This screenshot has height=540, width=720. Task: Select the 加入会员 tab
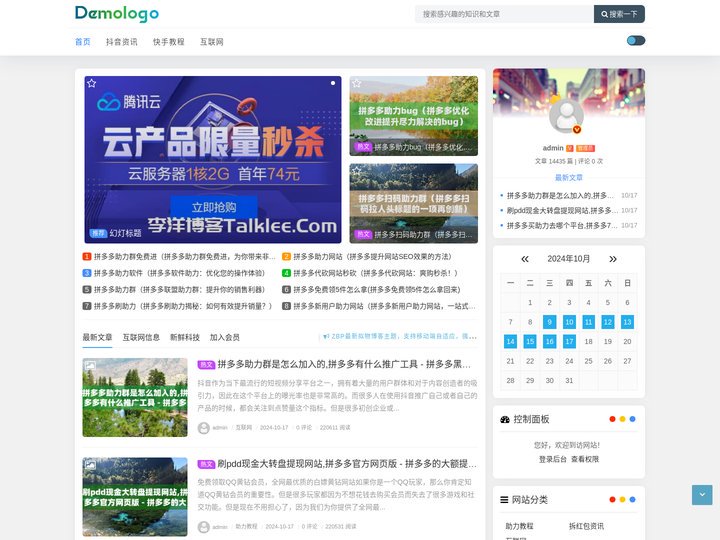click(x=225, y=338)
